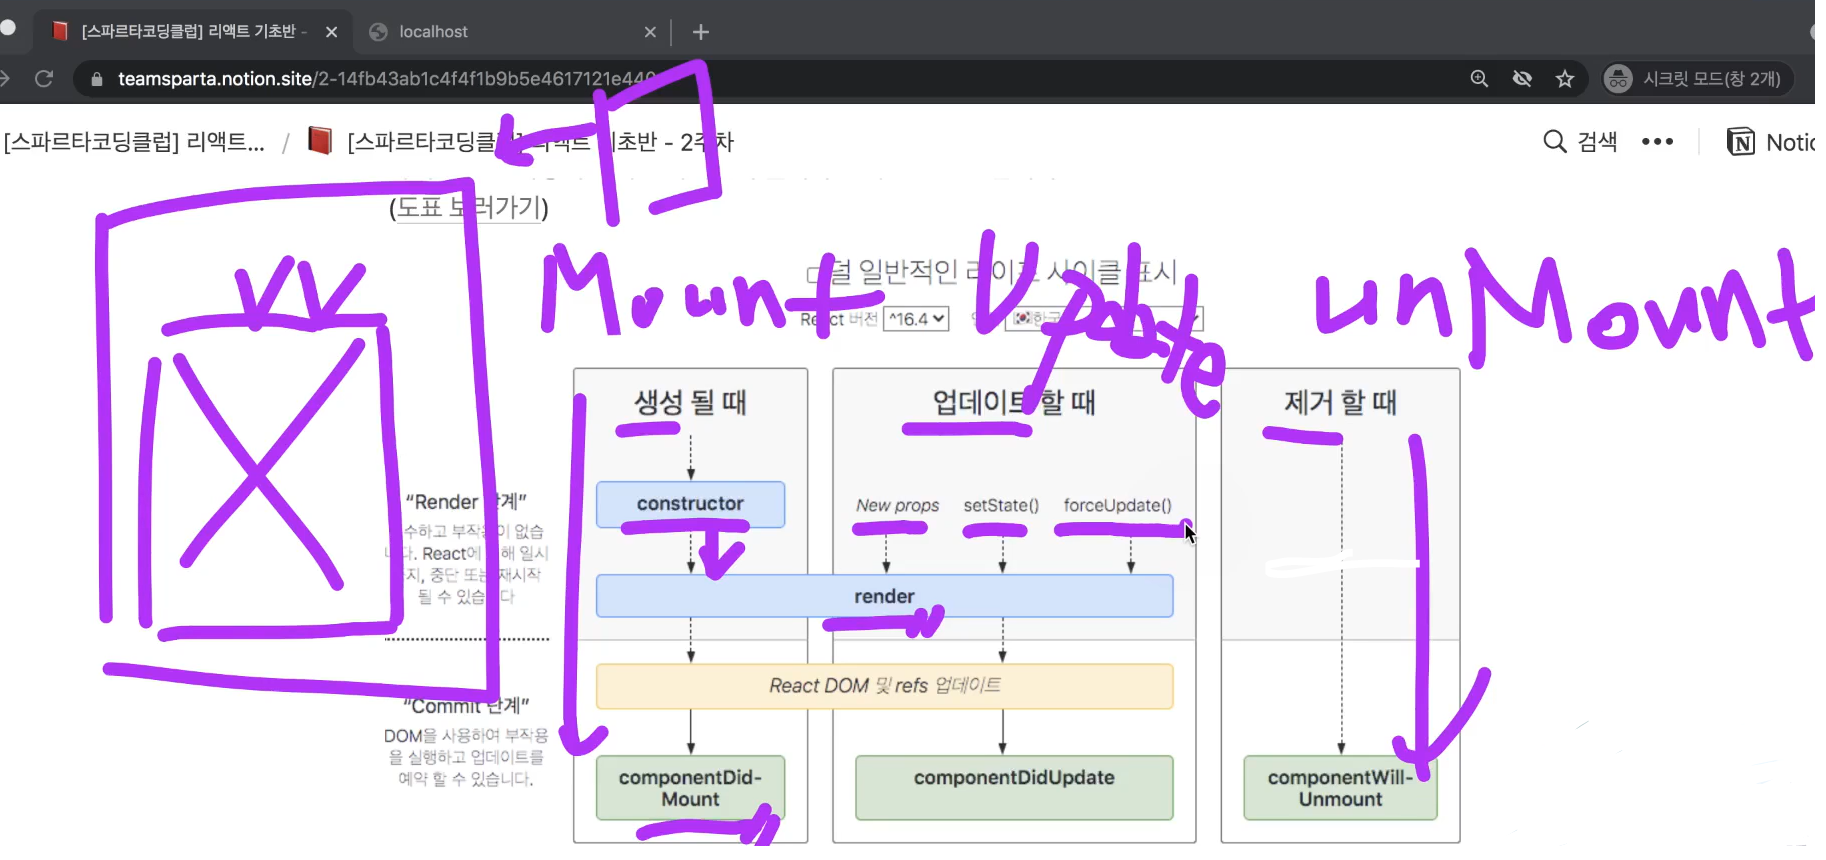The width and height of the screenshot is (1826, 860).
Task: Open the 도표 보러가기 link
Action: click(469, 207)
